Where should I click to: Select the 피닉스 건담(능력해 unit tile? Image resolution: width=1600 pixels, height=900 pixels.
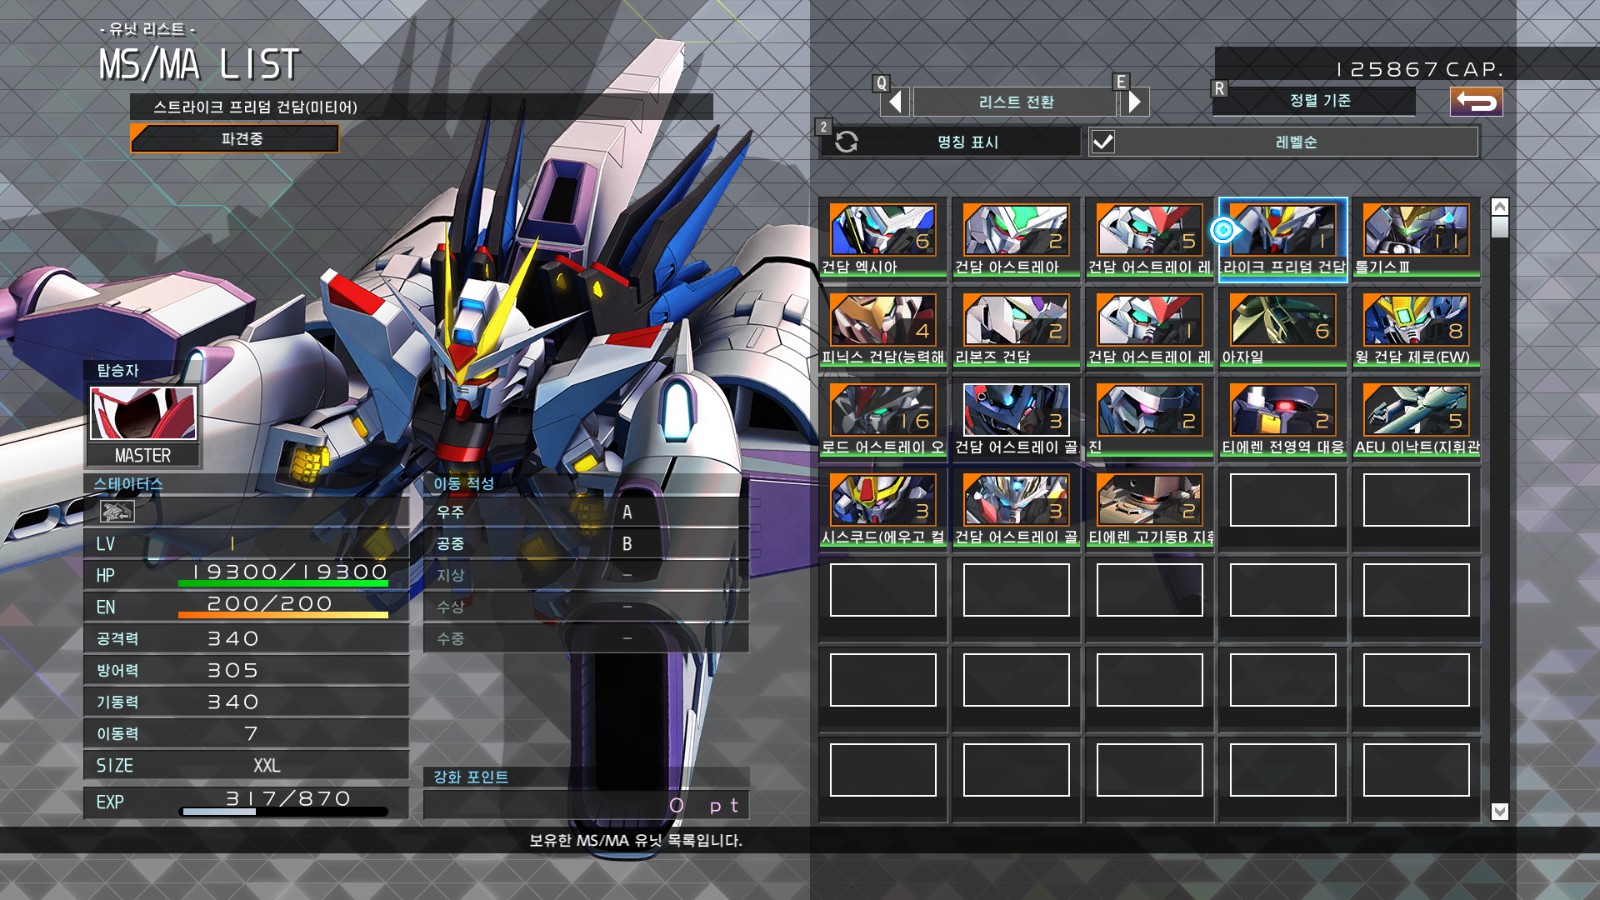coord(883,329)
